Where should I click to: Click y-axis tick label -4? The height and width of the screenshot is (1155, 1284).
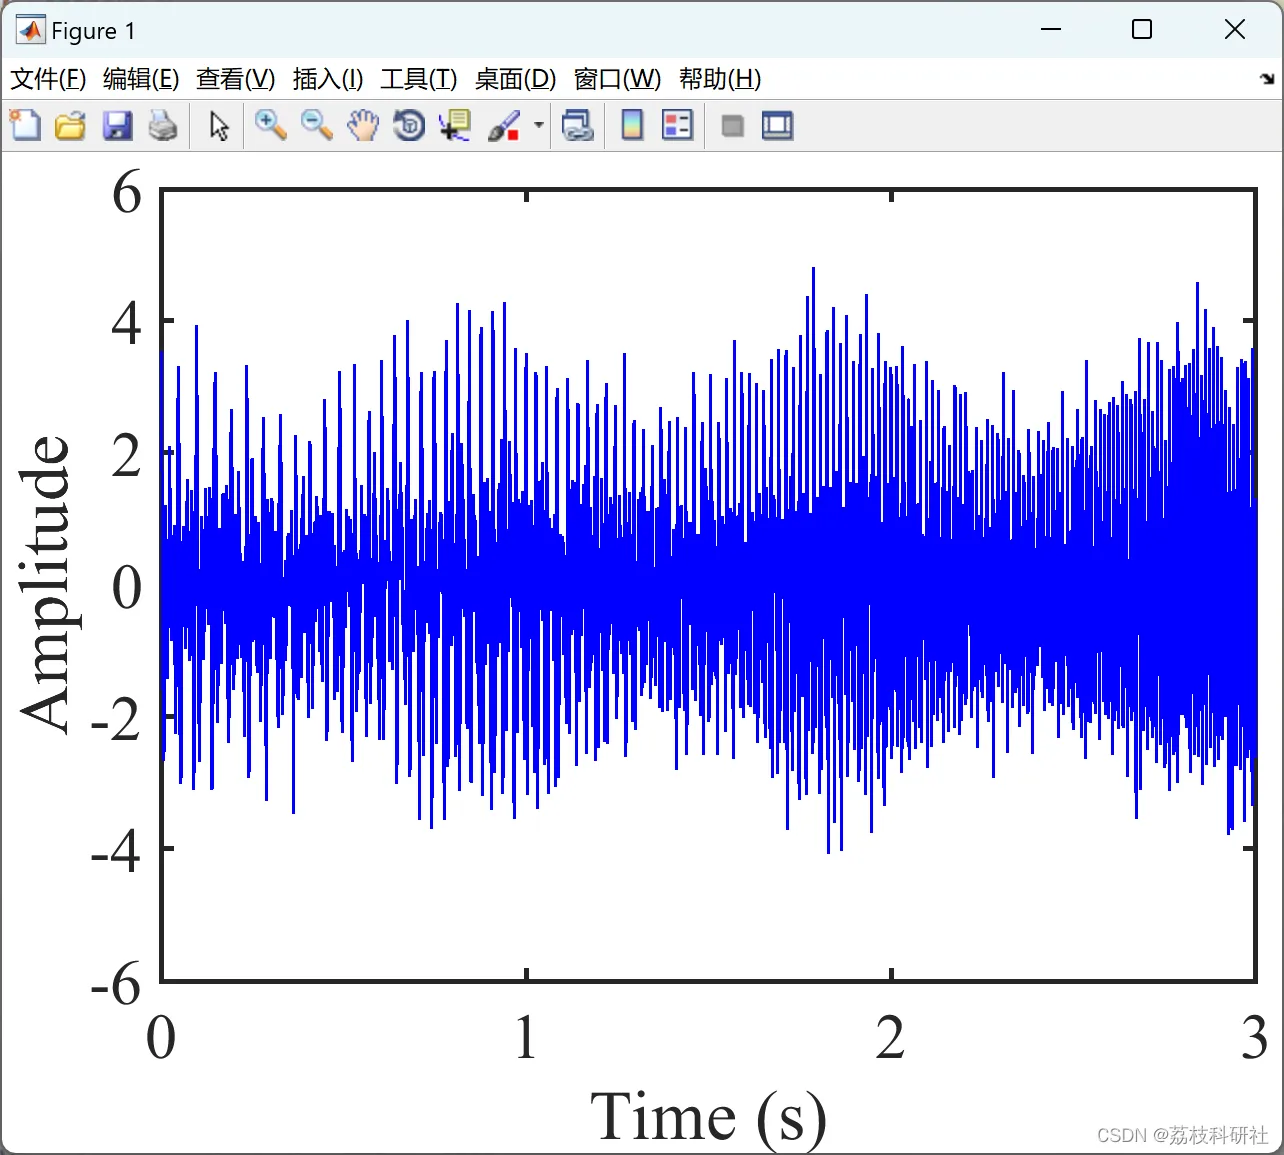[x=116, y=852]
